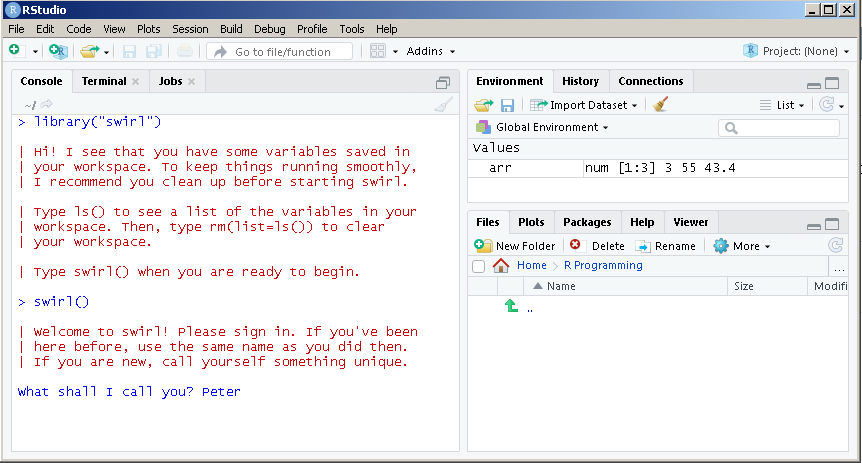Viewport: 862px width, 463px height.
Task: Click Save workspace disk icon
Action: pyautogui.click(x=507, y=105)
